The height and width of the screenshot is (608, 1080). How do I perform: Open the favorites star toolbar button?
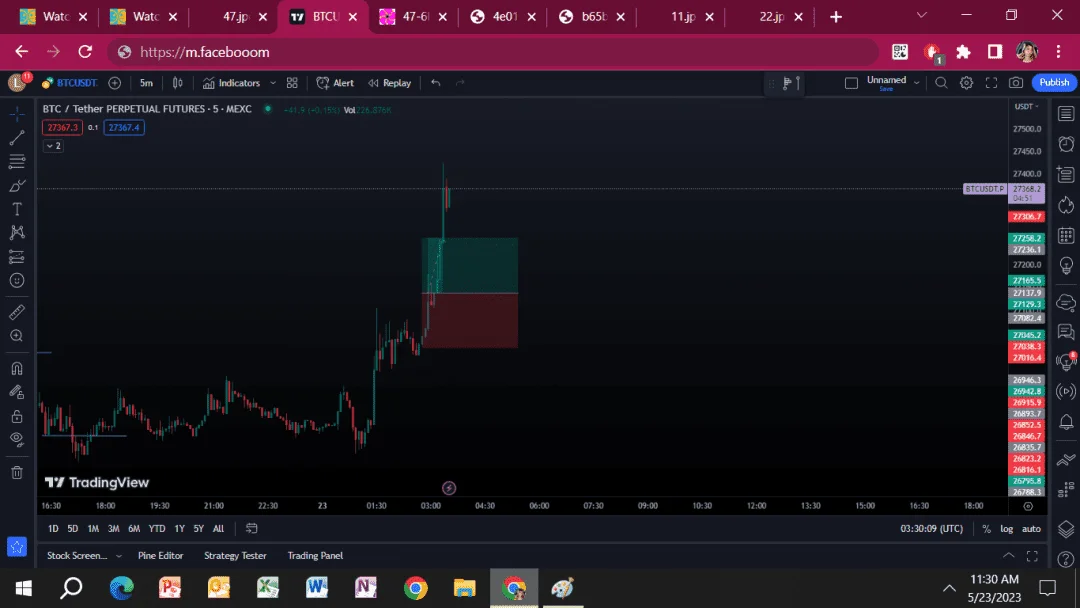pos(17,547)
